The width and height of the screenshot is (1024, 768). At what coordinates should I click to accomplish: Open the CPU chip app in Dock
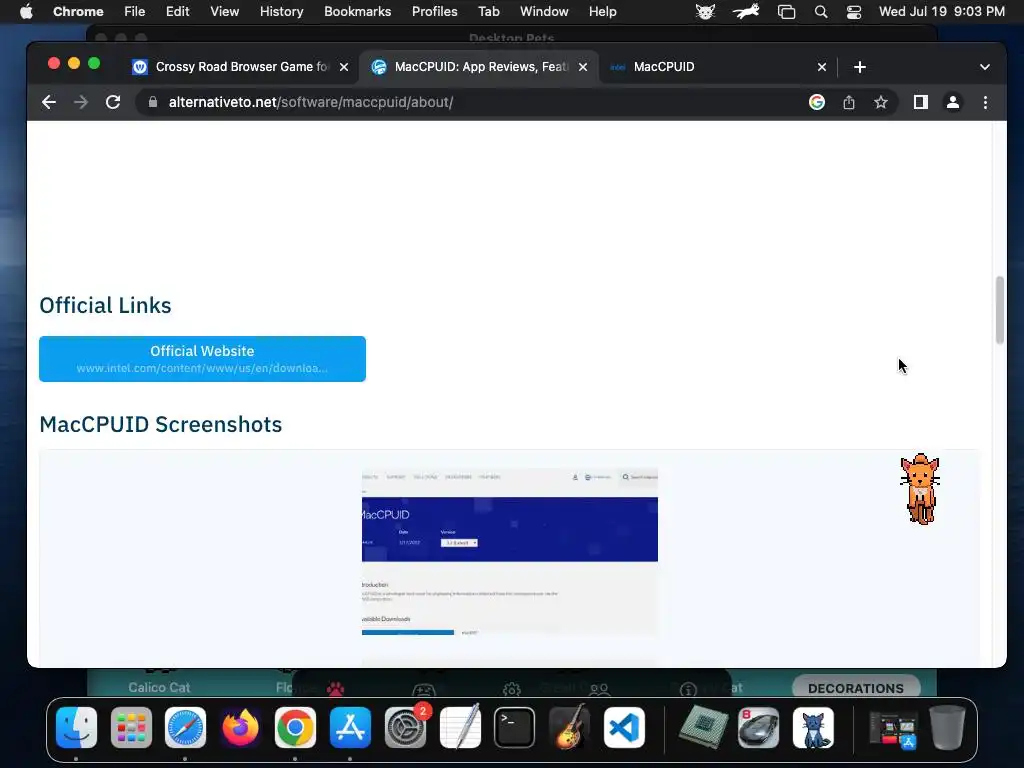click(703, 728)
